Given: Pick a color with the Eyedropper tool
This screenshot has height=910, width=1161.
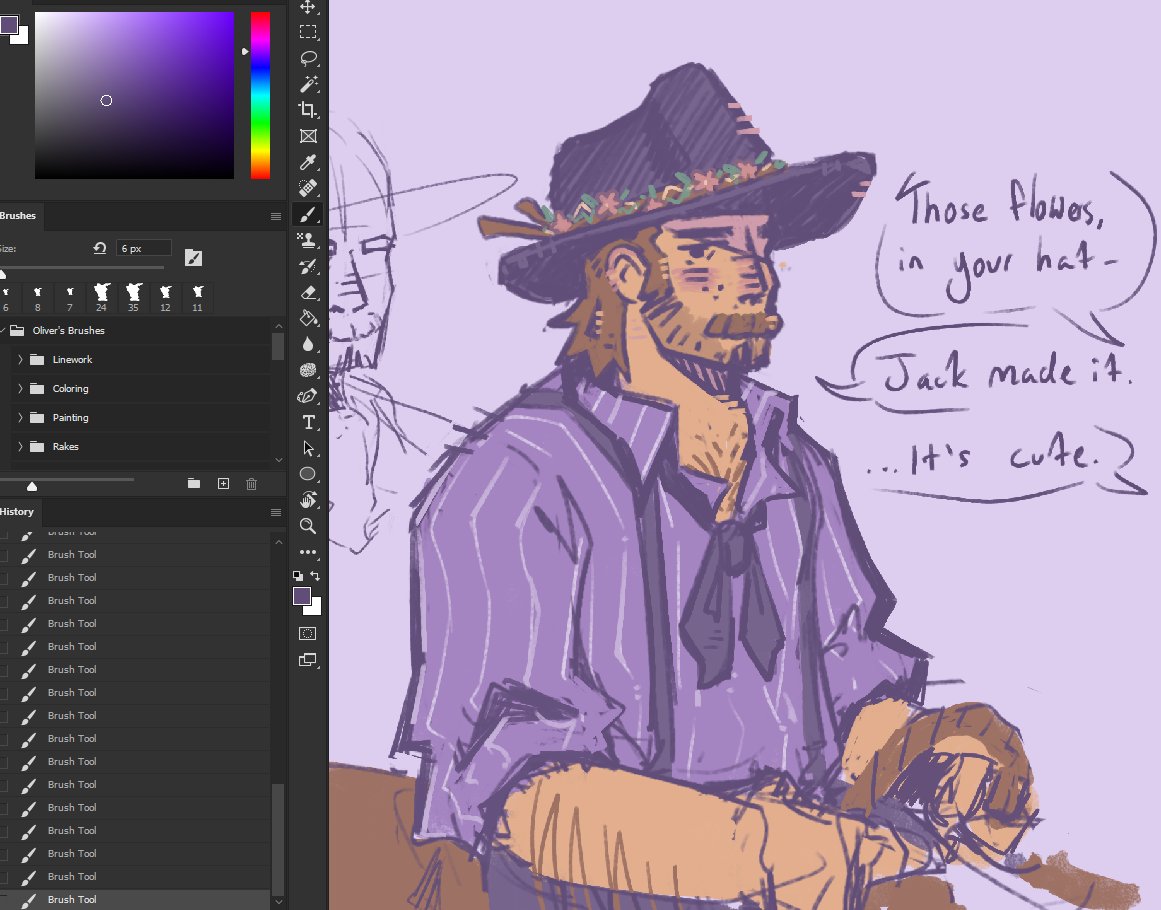Looking at the screenshot, I should click(x=309, y=161).
